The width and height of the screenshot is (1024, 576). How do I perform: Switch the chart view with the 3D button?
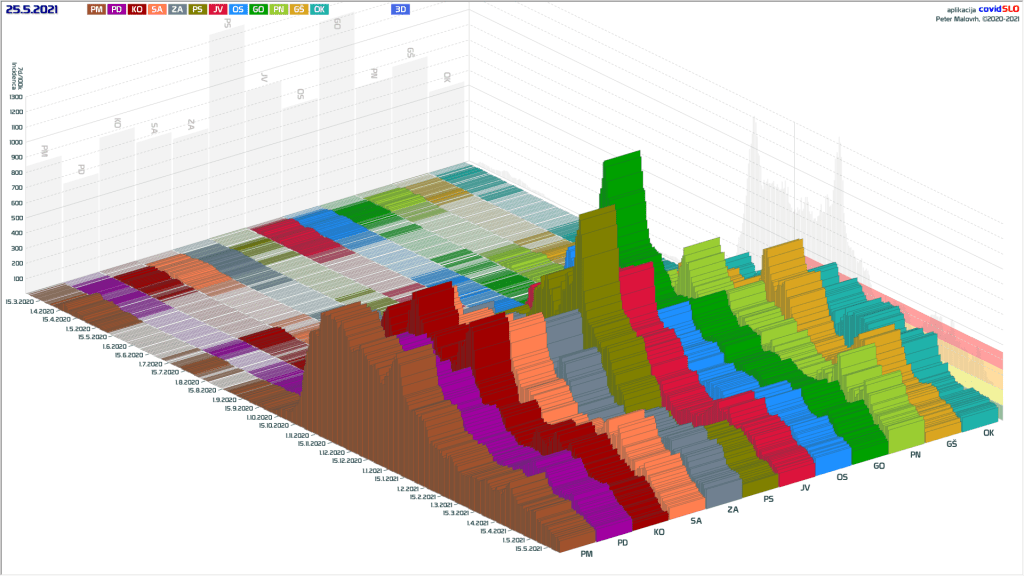click(x=400, y=9)
